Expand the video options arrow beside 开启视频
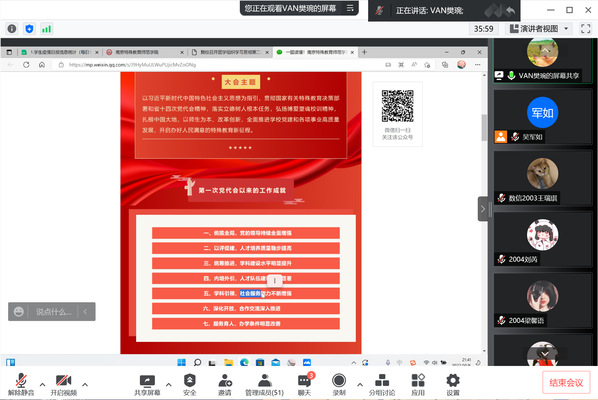The image size is (598, 400). (85, 384)
